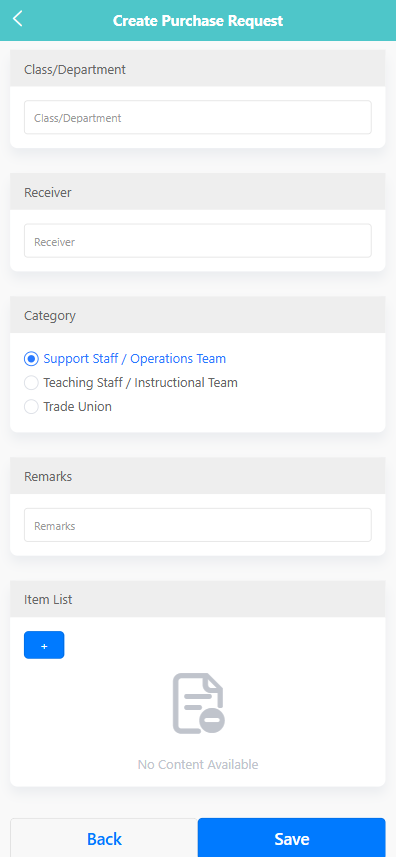Select the Support Staff / Operations Team radio circle
This screenshot has height=857, width=396.
coord(31,359)
